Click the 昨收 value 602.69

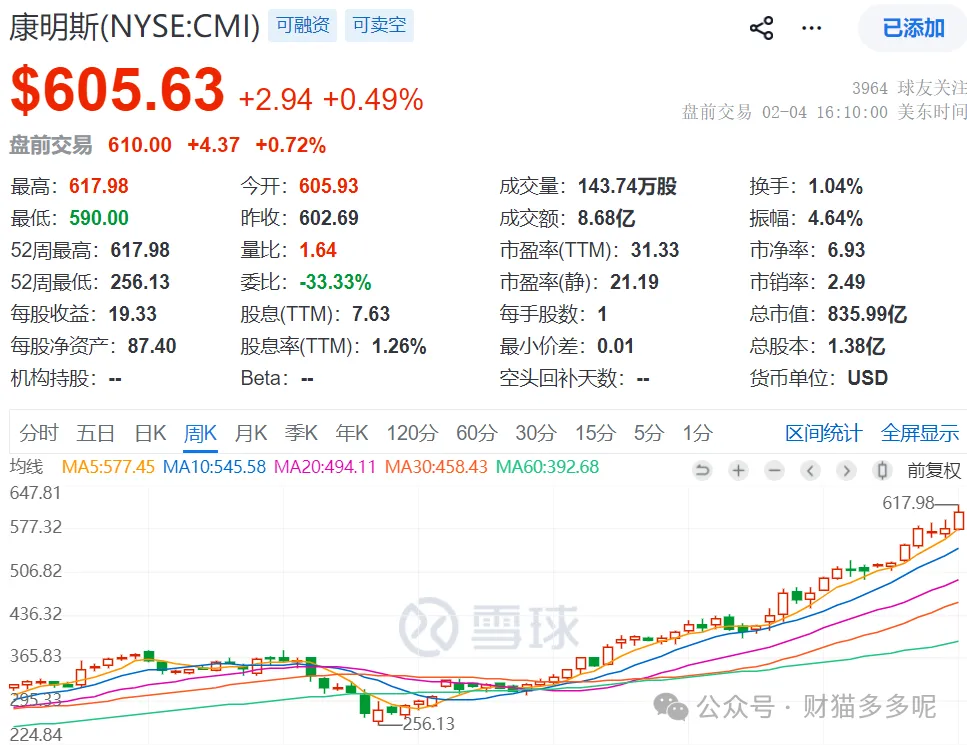point(329,218)
